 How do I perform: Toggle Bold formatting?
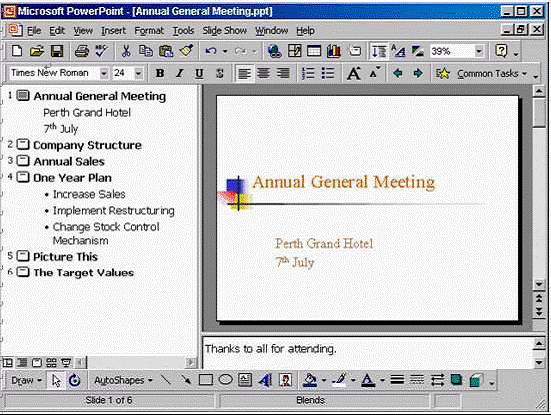point(160,73)
